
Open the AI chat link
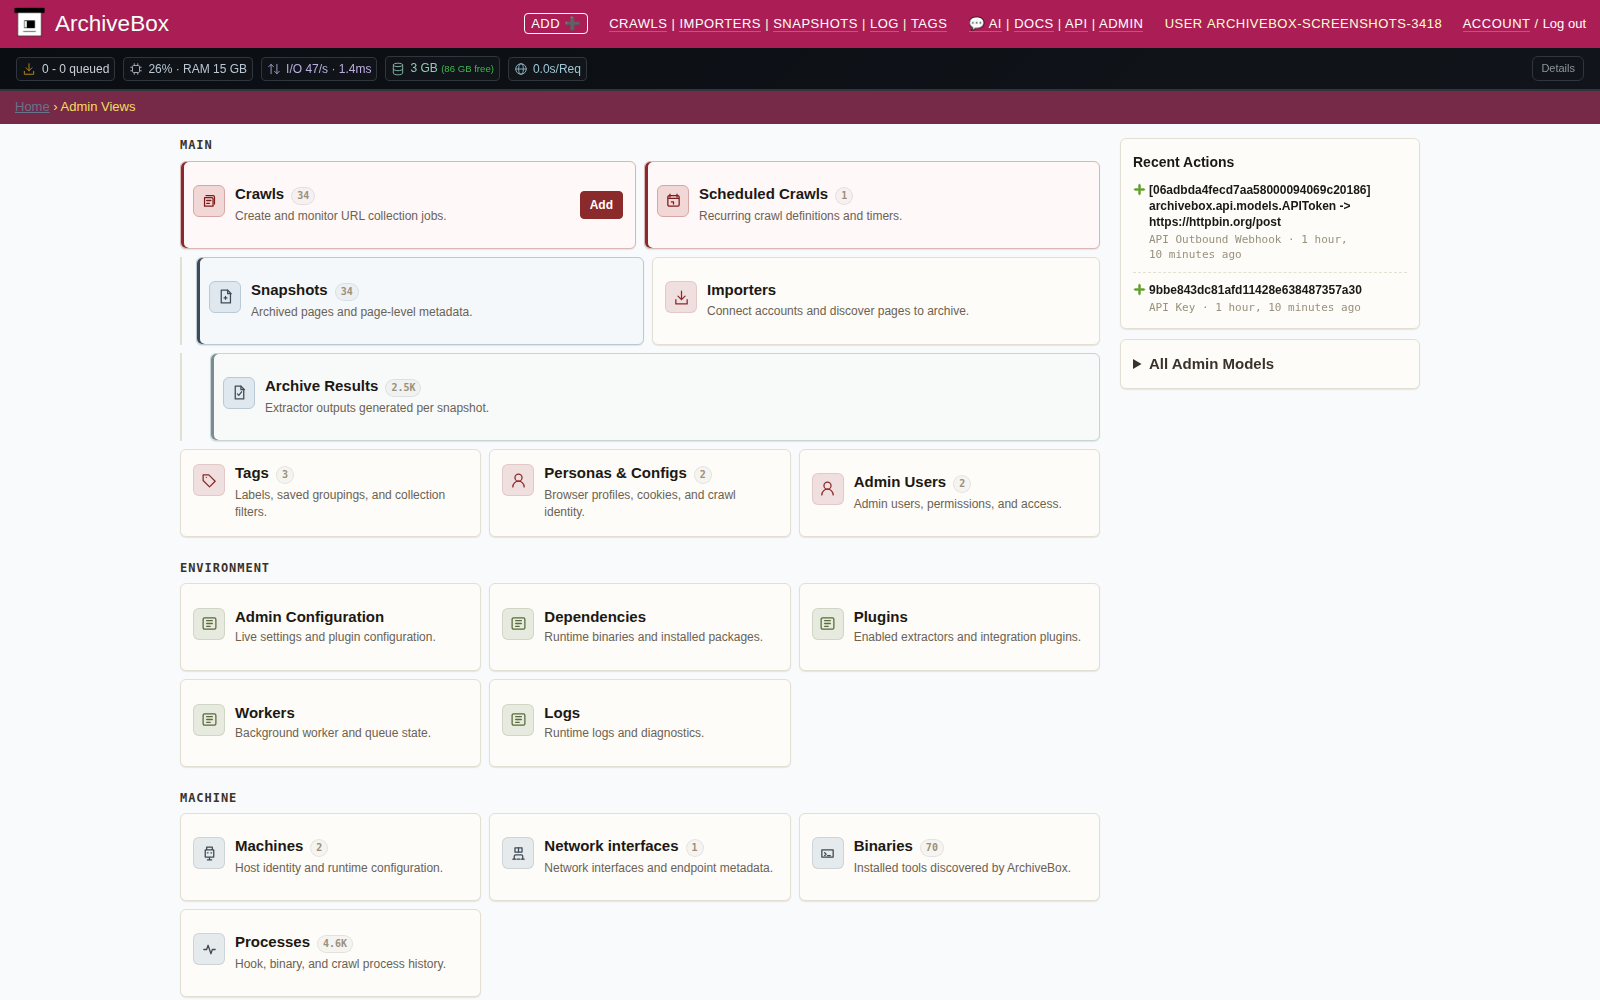[x=985, y=23]
